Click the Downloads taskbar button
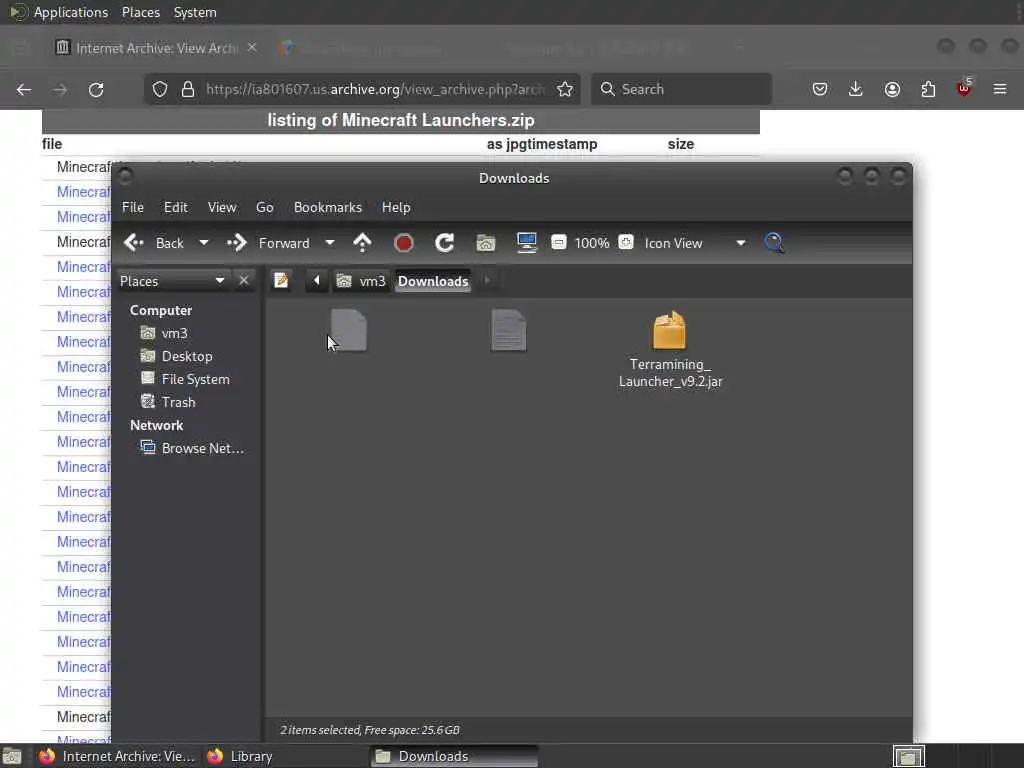This screenshot has height=768, width=1024. pos(454,756)
